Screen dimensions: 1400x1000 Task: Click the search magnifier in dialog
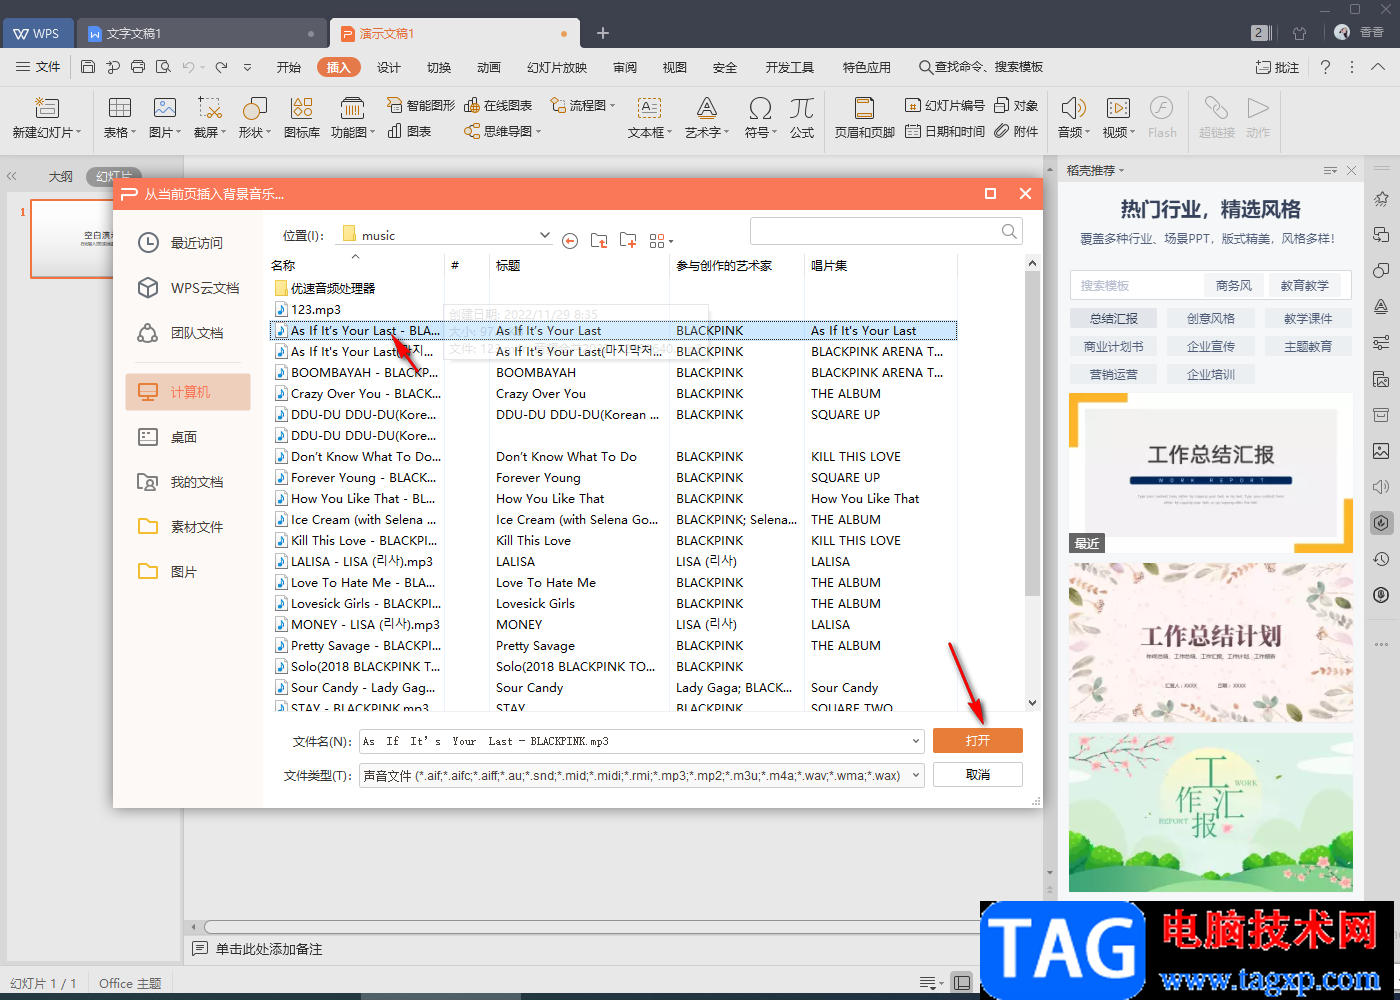pyautogui.click(x=1009, y=231)
